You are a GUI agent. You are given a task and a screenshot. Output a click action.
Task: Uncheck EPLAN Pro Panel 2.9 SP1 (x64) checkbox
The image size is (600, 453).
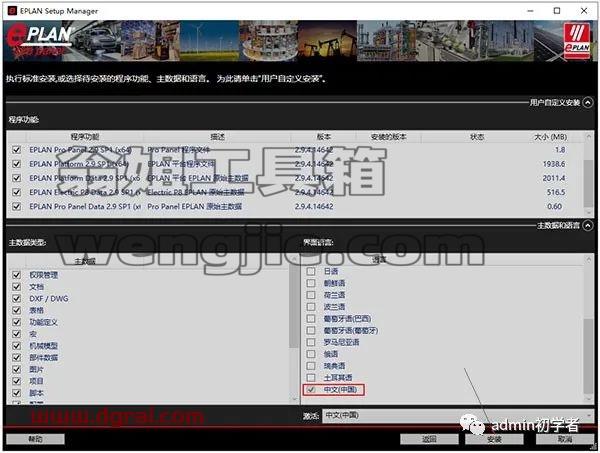(x=16, y=150)
